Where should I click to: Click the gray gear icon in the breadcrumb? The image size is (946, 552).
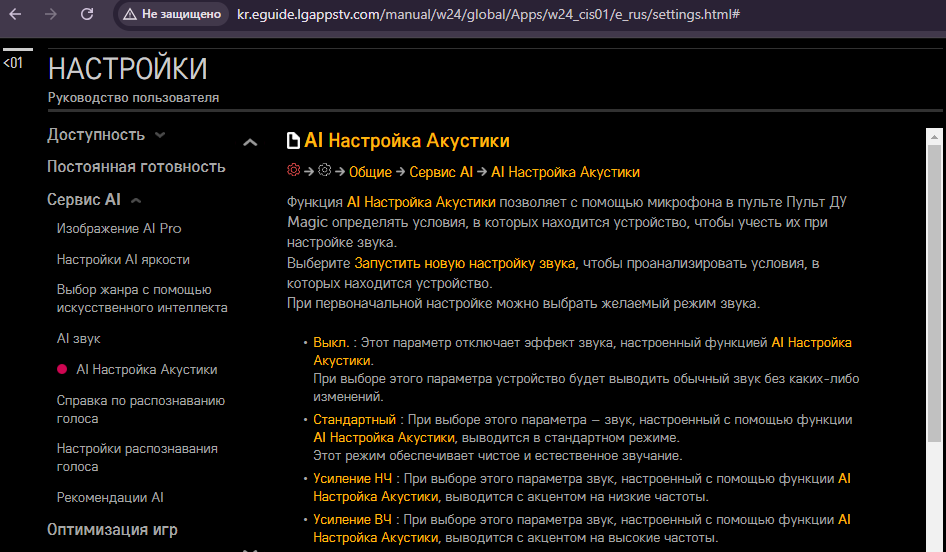click(x=324, y=171)
